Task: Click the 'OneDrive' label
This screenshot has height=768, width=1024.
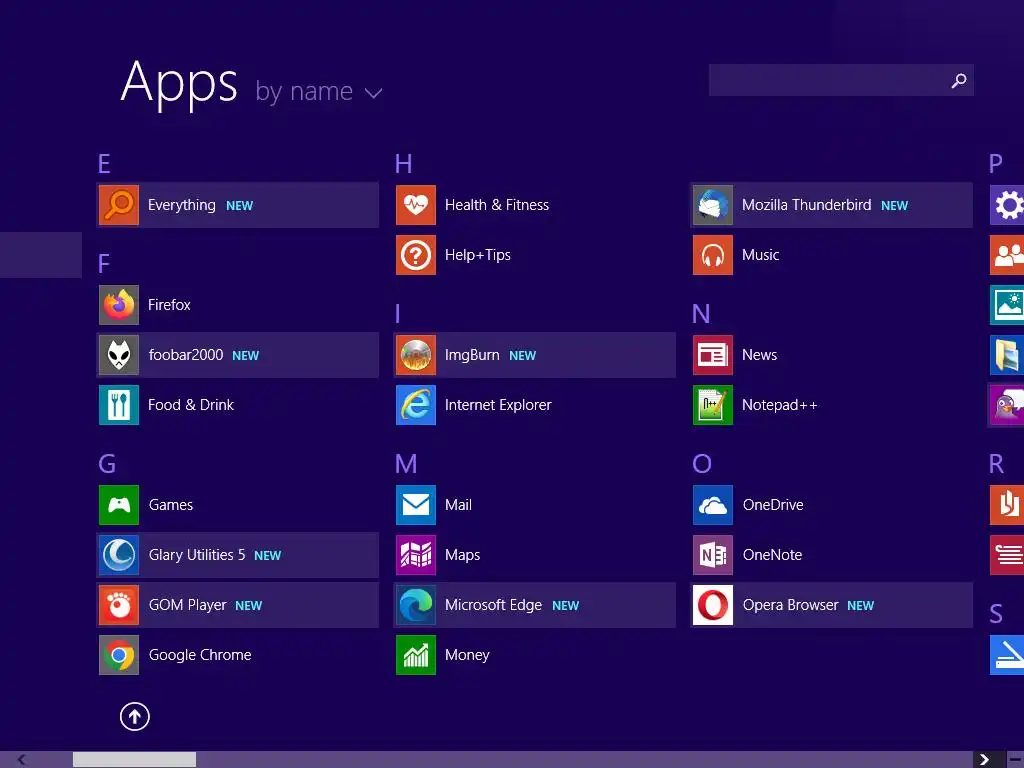Action: coord(773,505)
